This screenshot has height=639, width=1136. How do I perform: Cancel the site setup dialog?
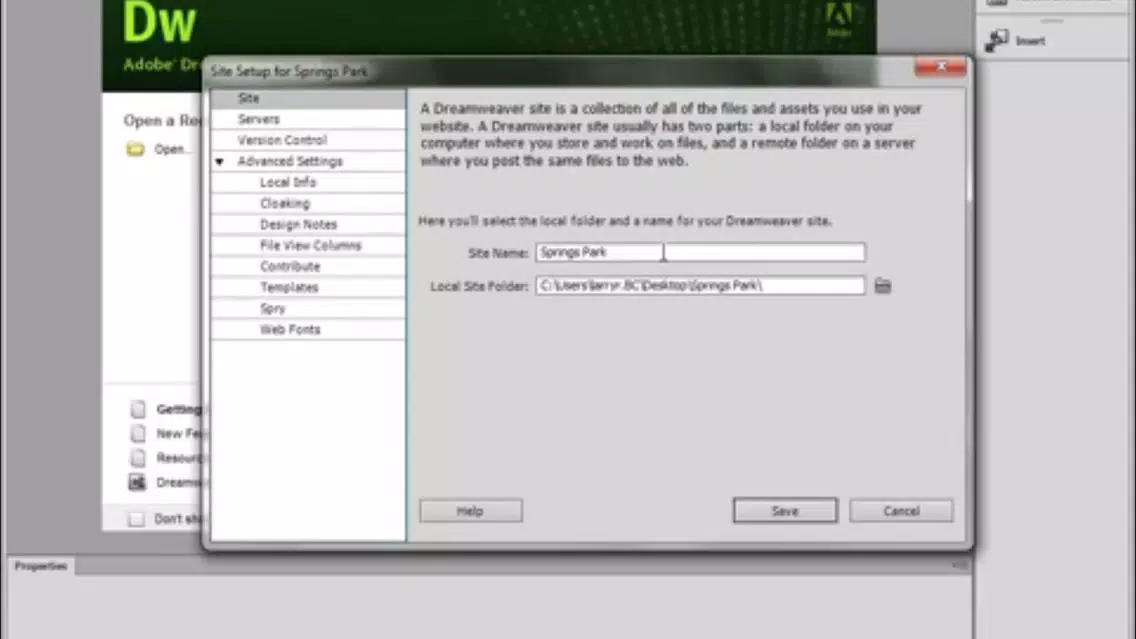pyautogui.click(x=901, y=511)
